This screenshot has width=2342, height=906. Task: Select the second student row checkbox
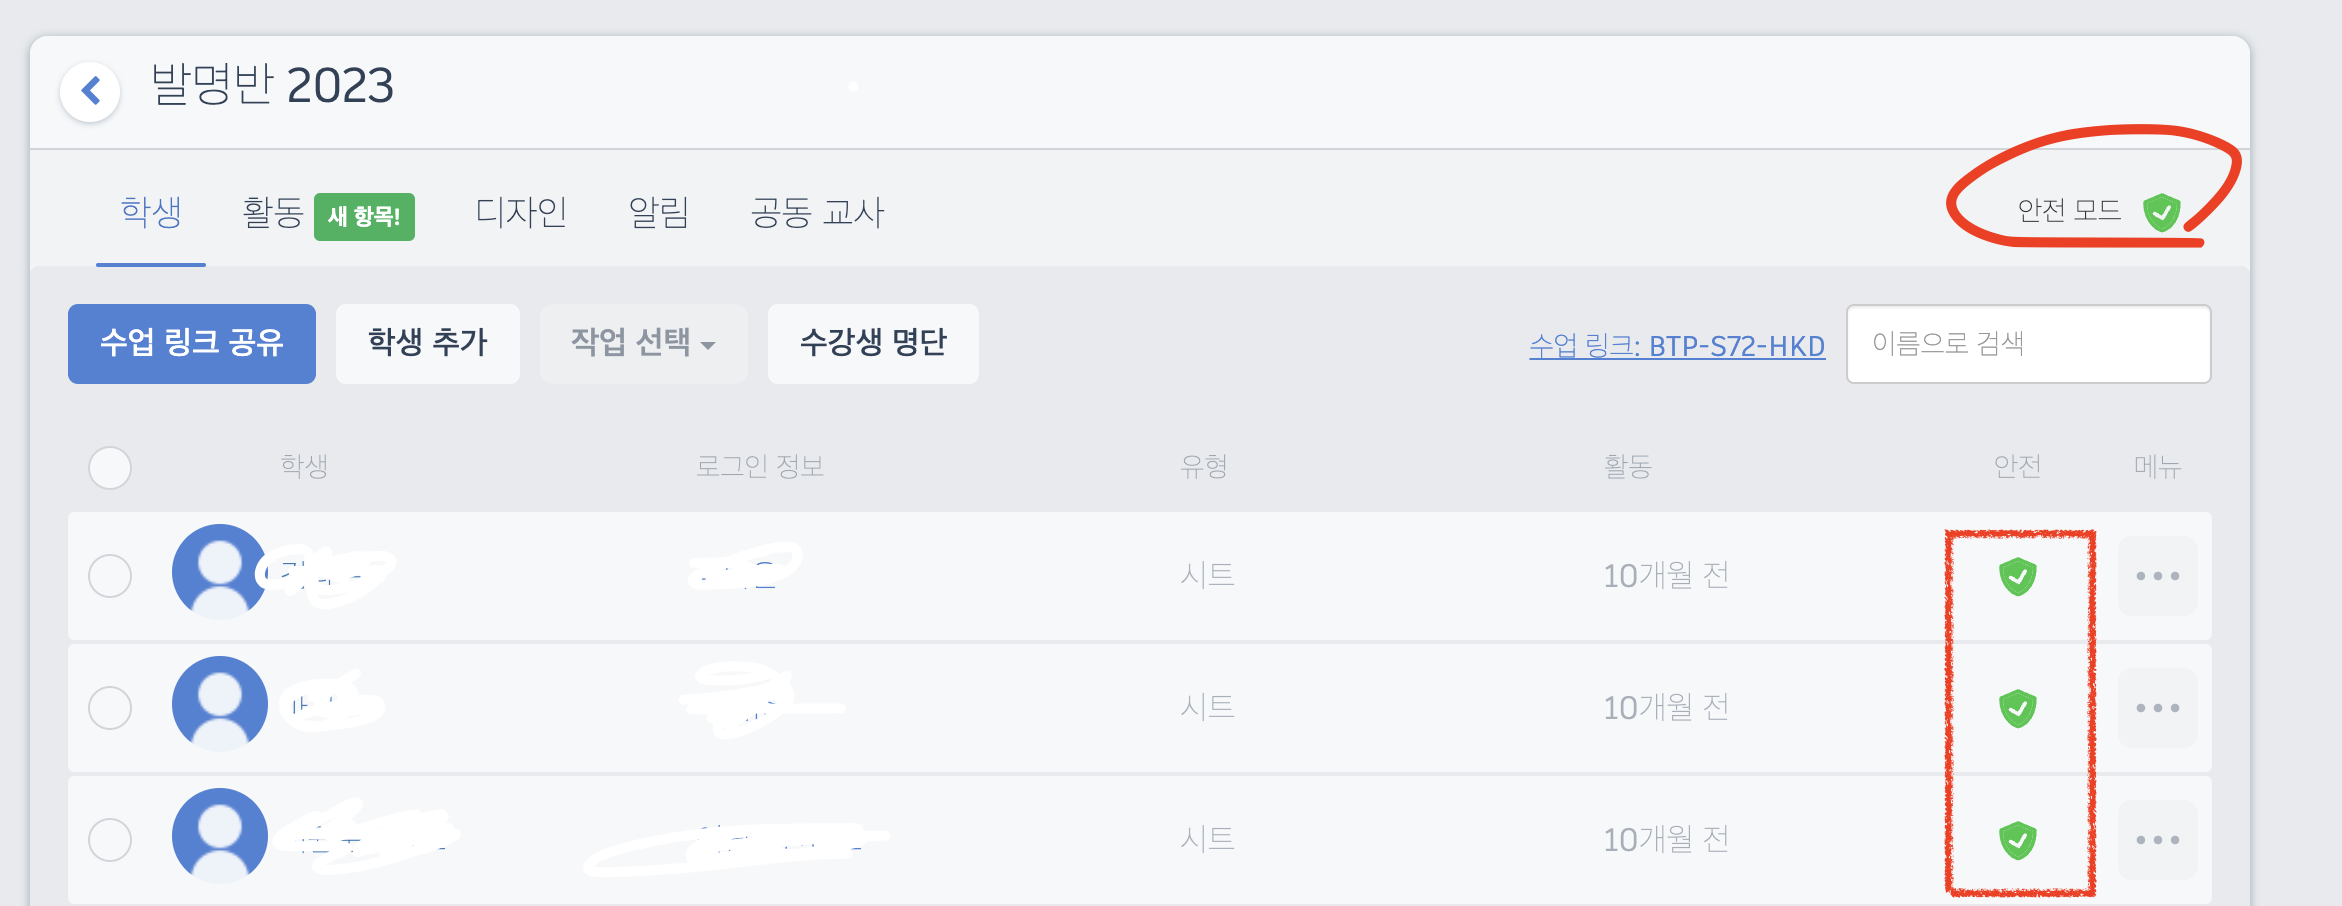pos(110,708)
